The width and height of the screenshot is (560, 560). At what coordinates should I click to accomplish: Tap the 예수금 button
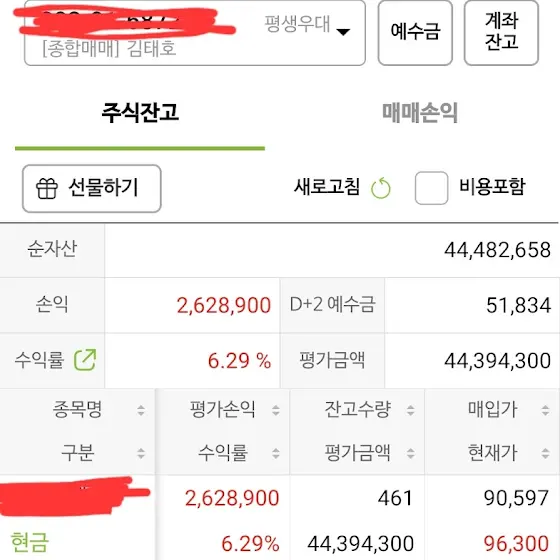pyautogui.click(x=415, y=33)
